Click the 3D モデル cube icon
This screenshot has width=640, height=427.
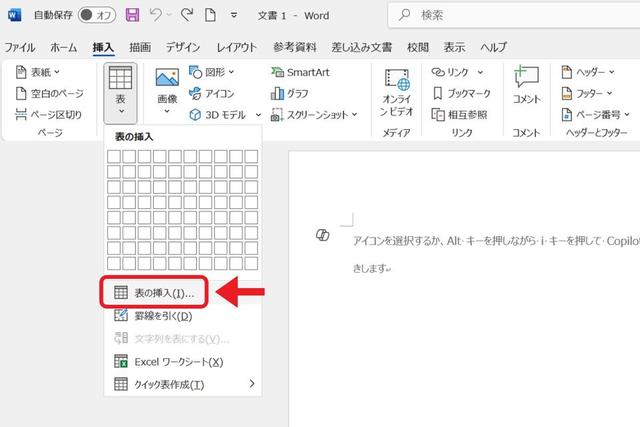195,115
